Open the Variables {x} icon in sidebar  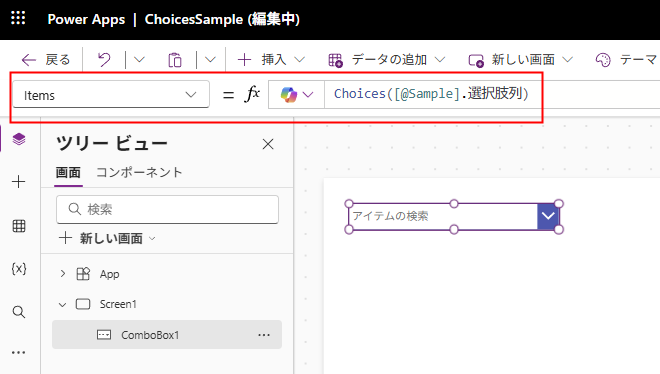pyautogui.click(x=19, y=268)
